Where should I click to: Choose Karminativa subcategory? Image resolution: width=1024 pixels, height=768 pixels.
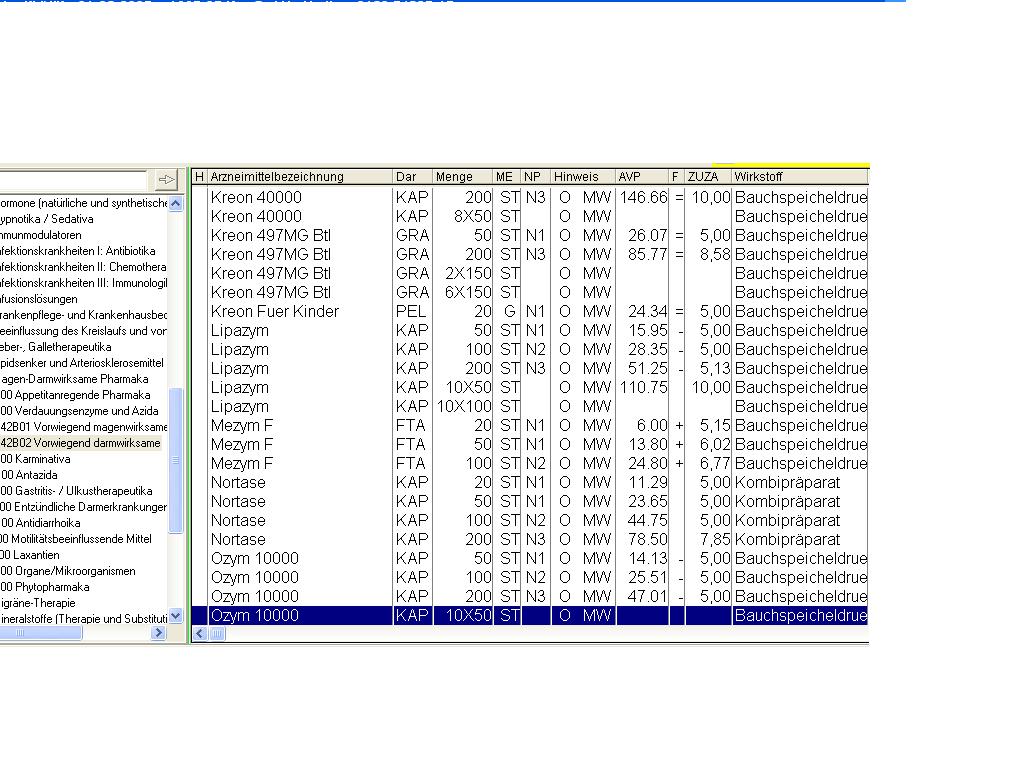[35, 459]
